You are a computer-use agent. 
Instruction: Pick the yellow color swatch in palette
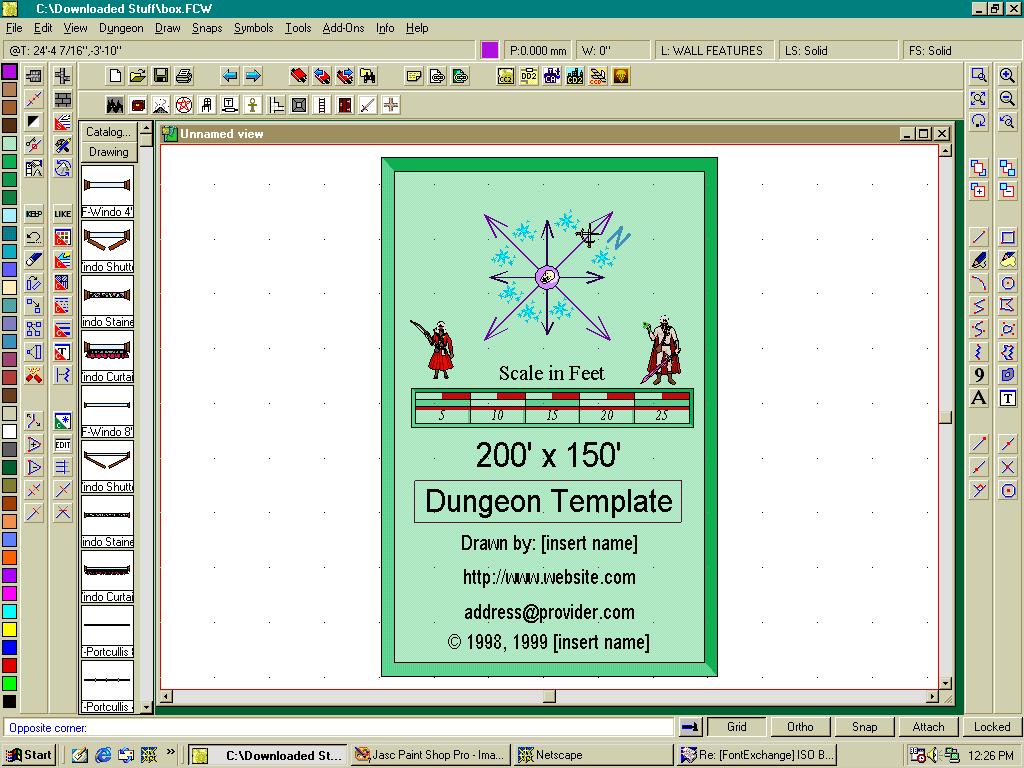click(9, 629)
